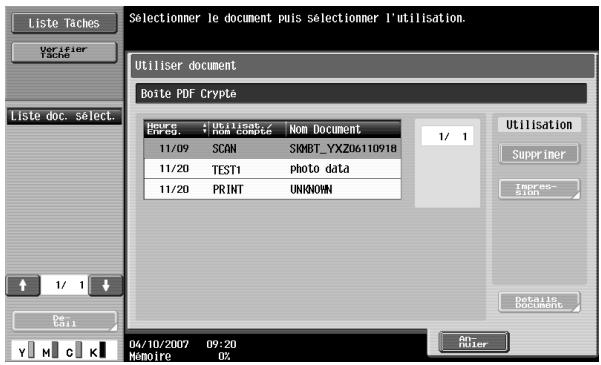The height and width of the screenshot is (365, 601).
Task: Click the Utiliser document header
Action: point(363,66)
